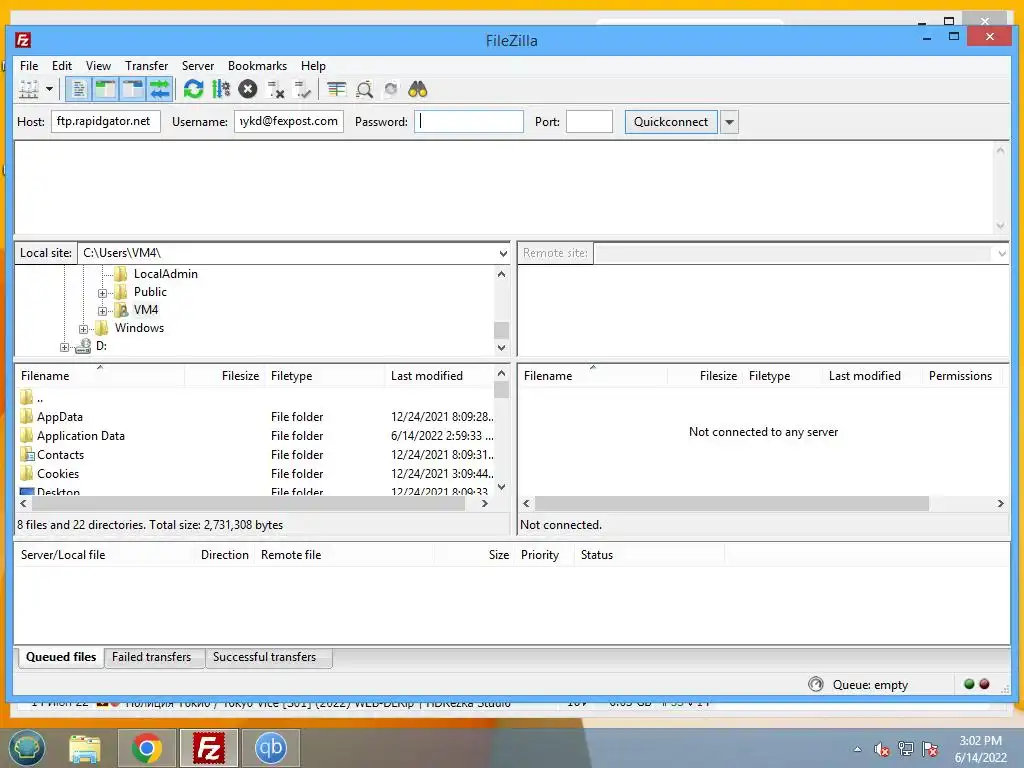Open the Site Manager icon

(29, 89)
